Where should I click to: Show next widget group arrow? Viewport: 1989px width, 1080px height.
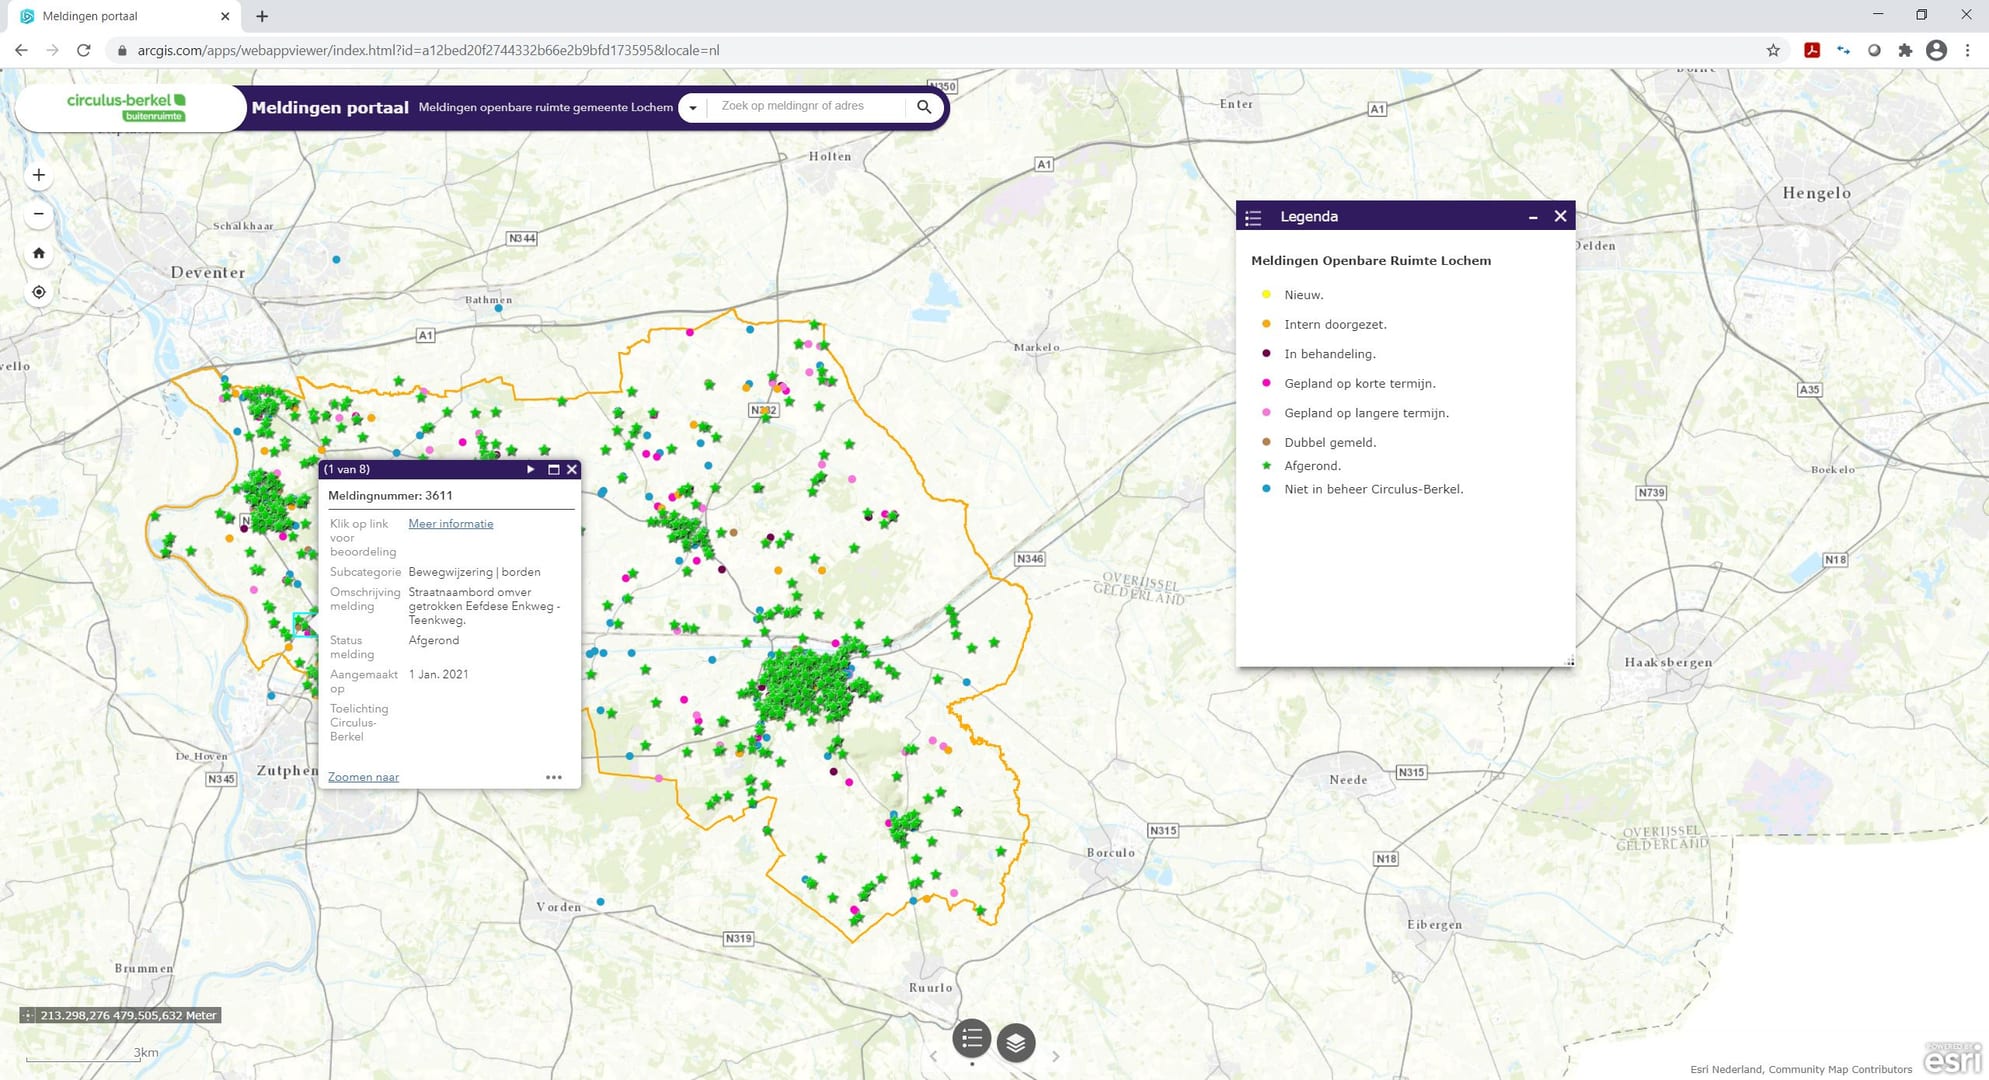pos(1055,1056)
